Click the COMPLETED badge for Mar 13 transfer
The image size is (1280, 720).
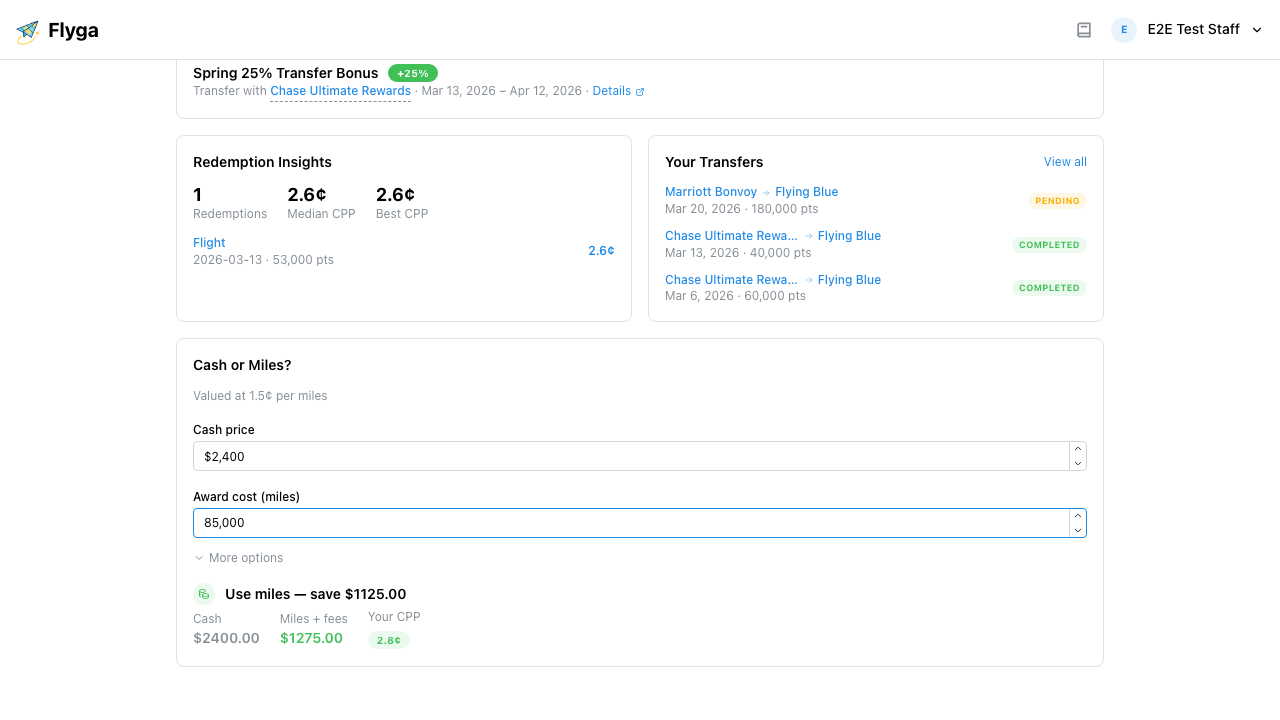pyautogui.click(x=1049, y=245)
